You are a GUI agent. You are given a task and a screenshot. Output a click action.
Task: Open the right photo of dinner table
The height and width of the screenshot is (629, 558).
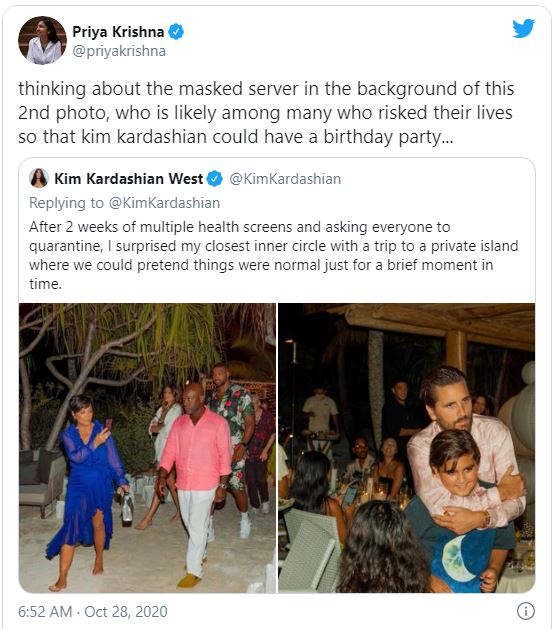click(x=407, y=448)
